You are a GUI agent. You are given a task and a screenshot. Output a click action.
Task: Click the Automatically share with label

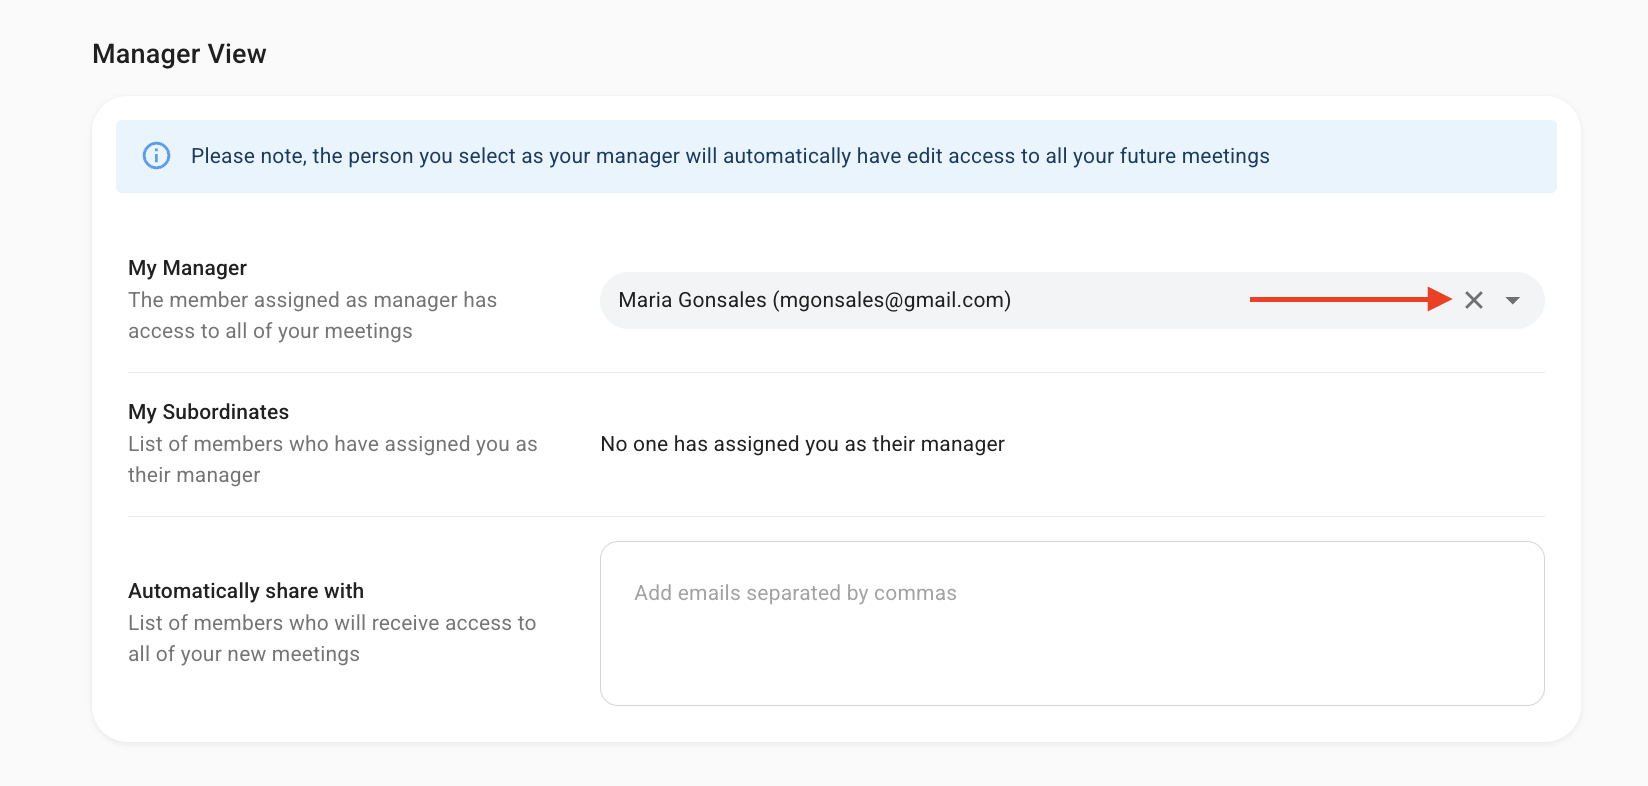tap(246, 591)
